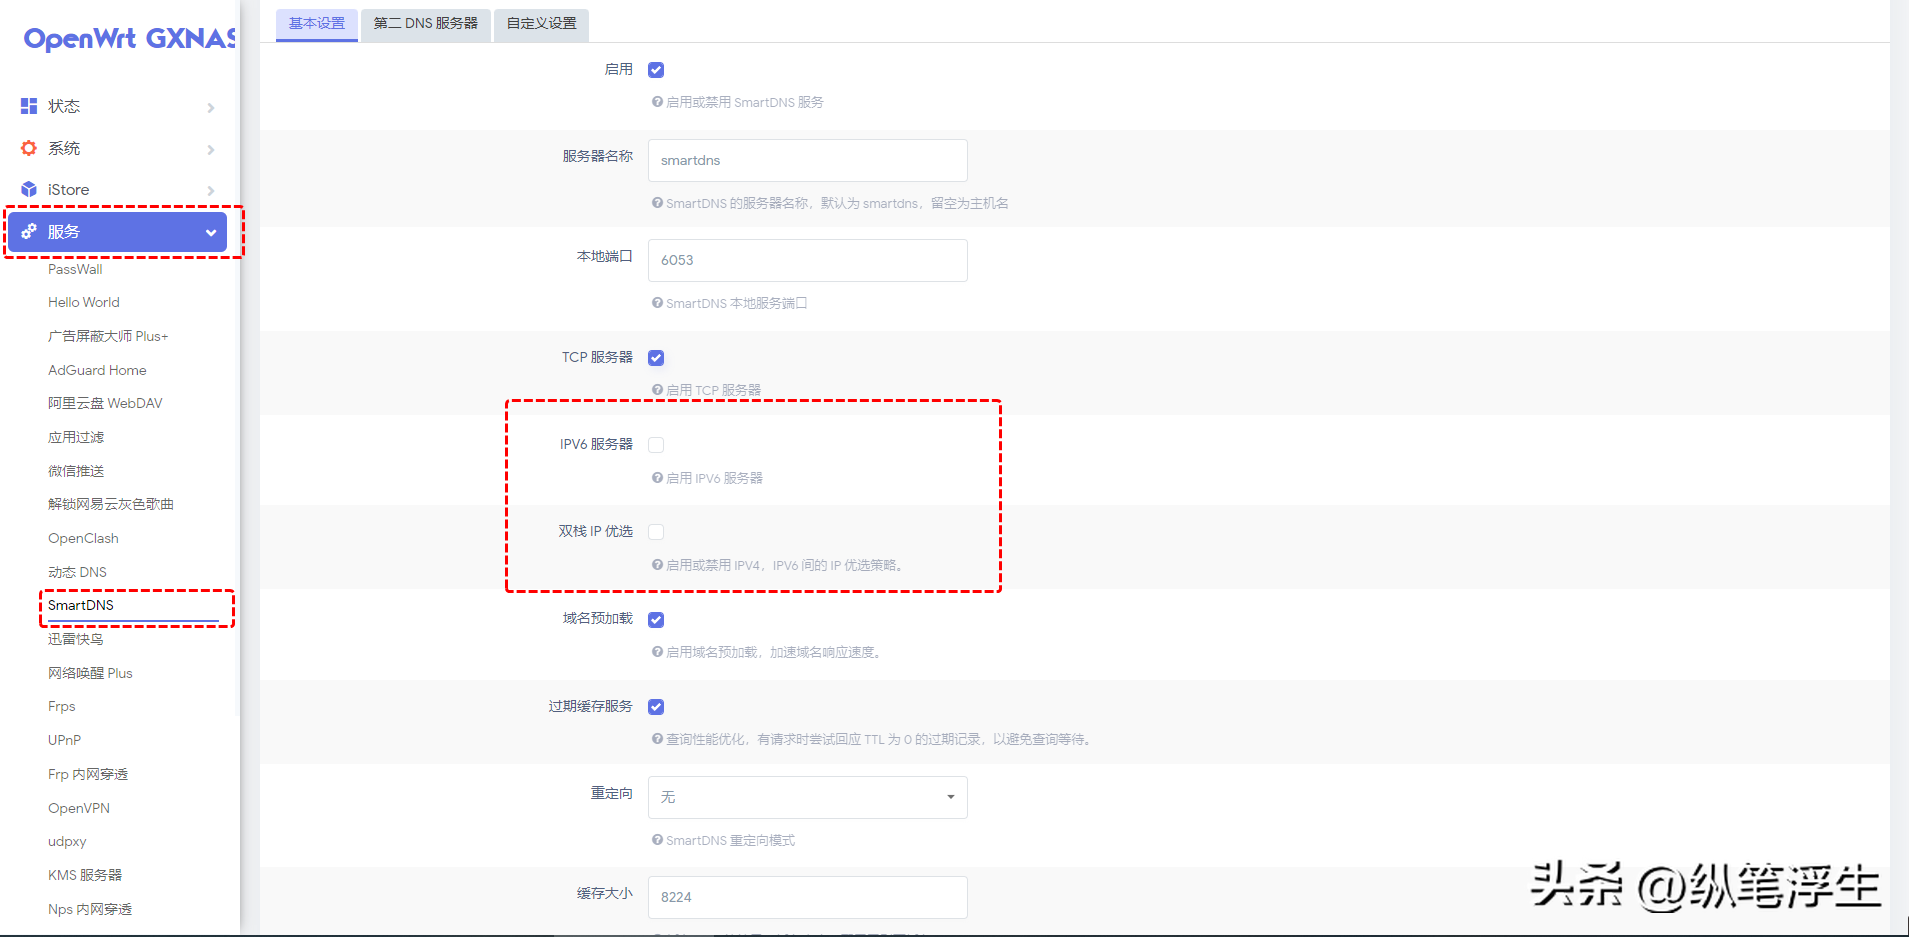Viewport: 1909px width, 937px height.
Task: Open OpenVPN service page
Action: pyautogui.click(x=79, y=808)
